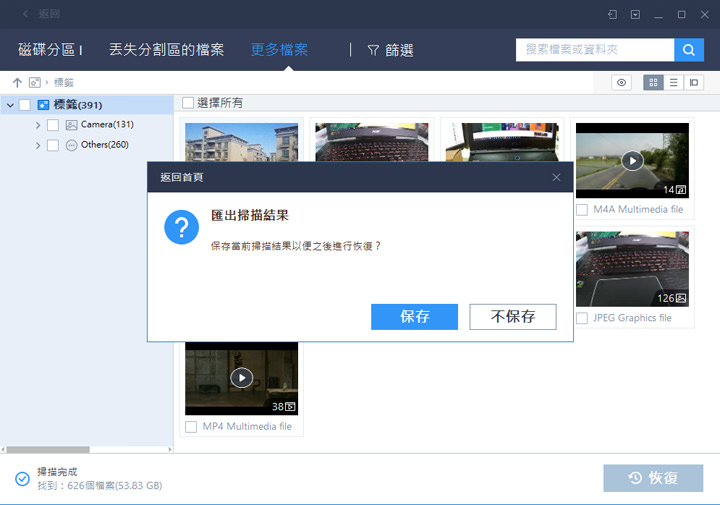Viewport: 720px width, 505px height.
Task: Close the 返回首頁 dialog with X
Action: click(557, 177)
